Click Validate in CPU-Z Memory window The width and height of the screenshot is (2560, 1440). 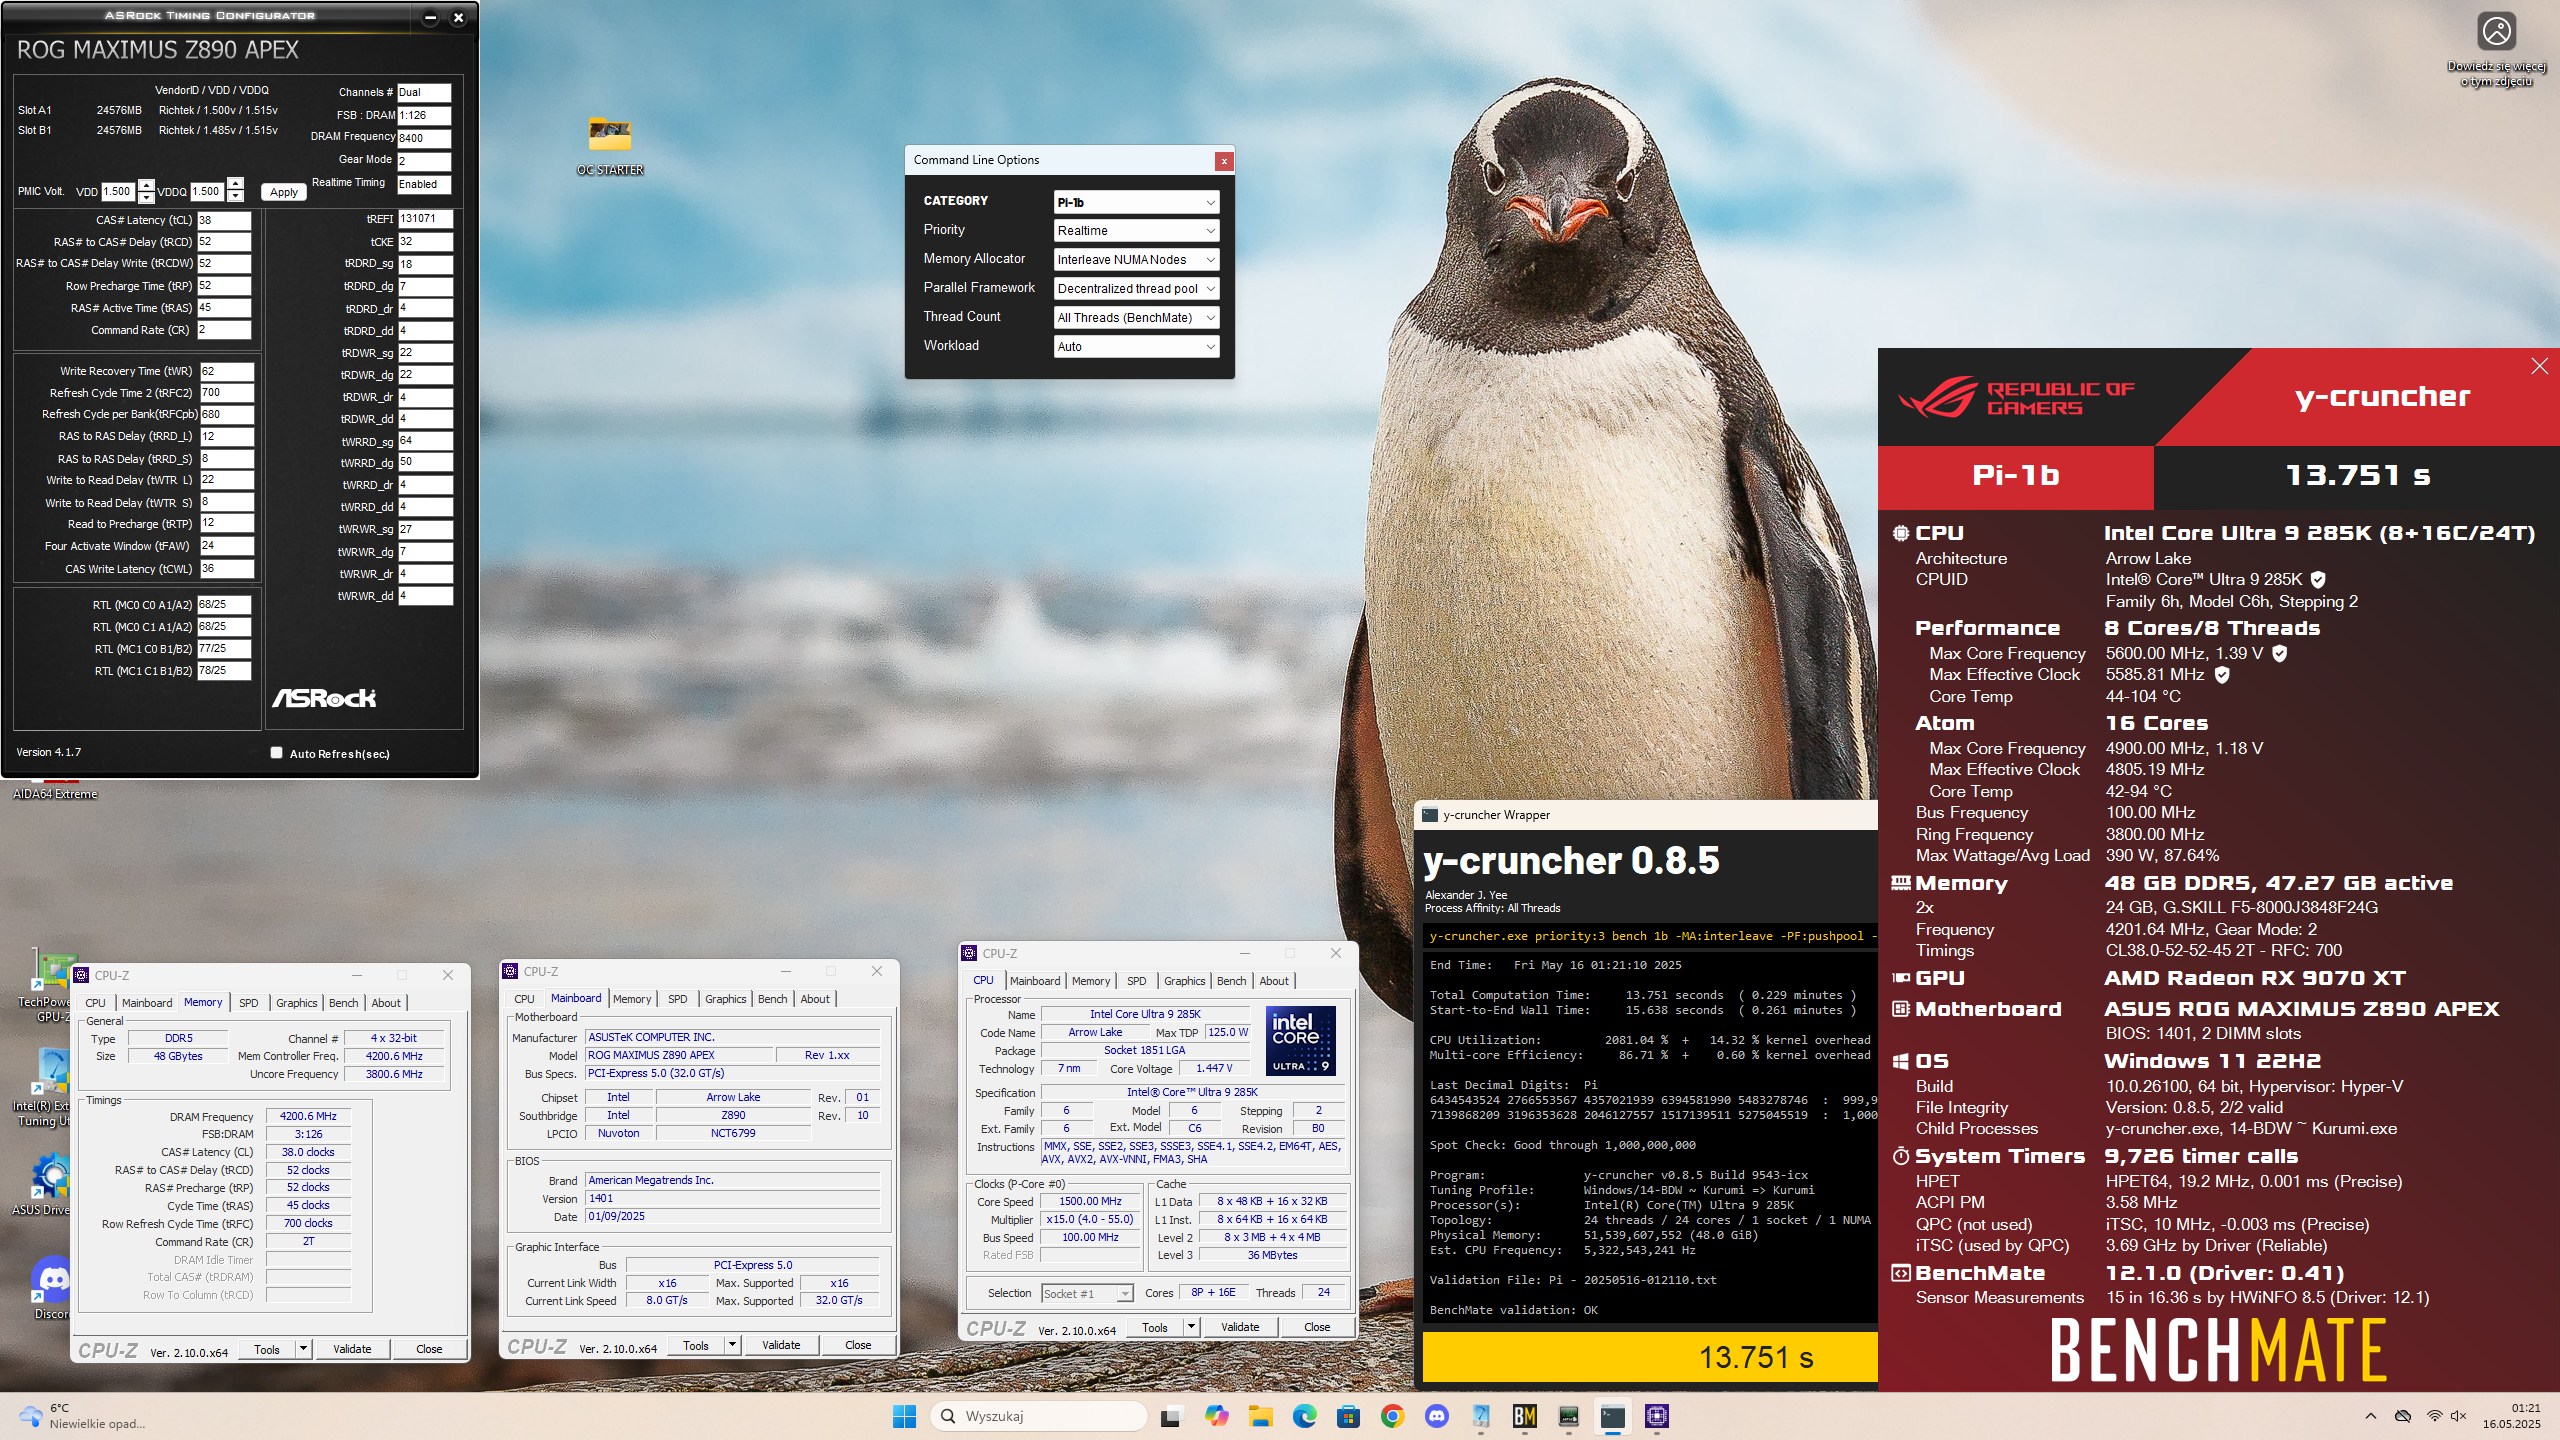tap(352, 1349)
